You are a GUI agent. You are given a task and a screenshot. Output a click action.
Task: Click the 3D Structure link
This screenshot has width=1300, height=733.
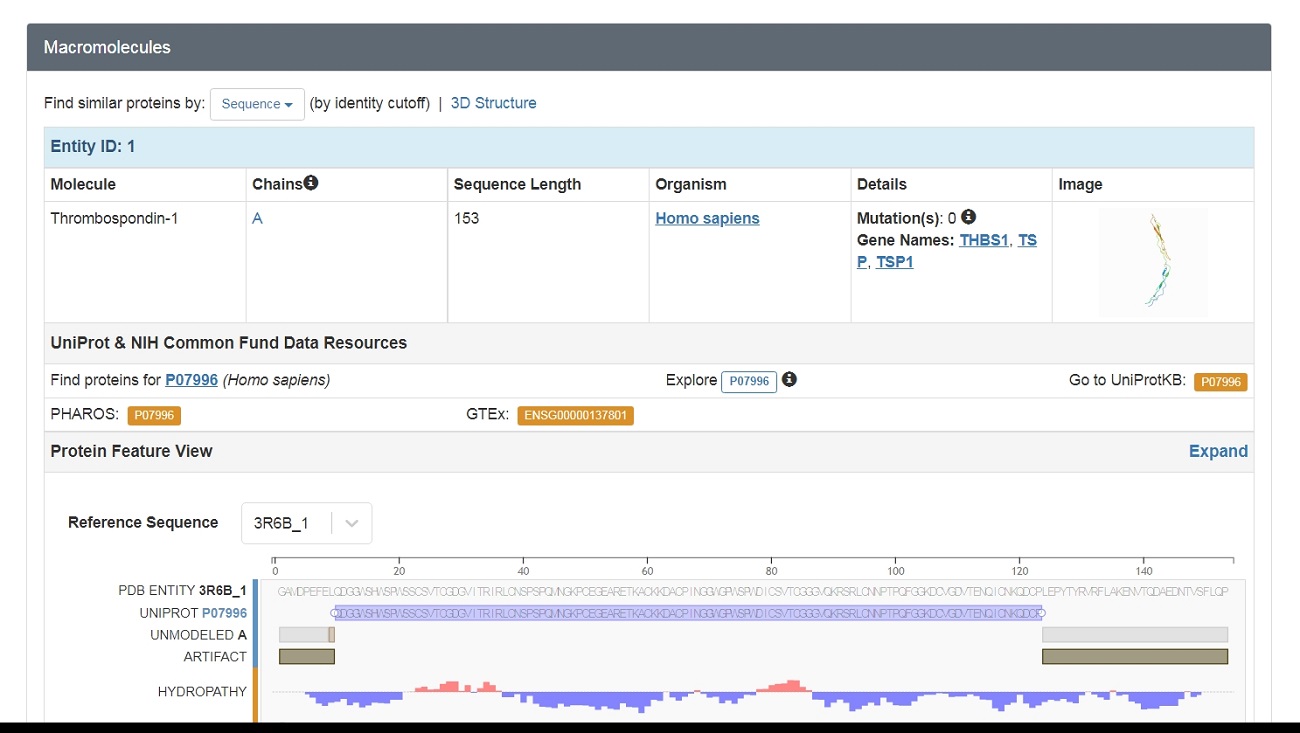click(493, 103)
